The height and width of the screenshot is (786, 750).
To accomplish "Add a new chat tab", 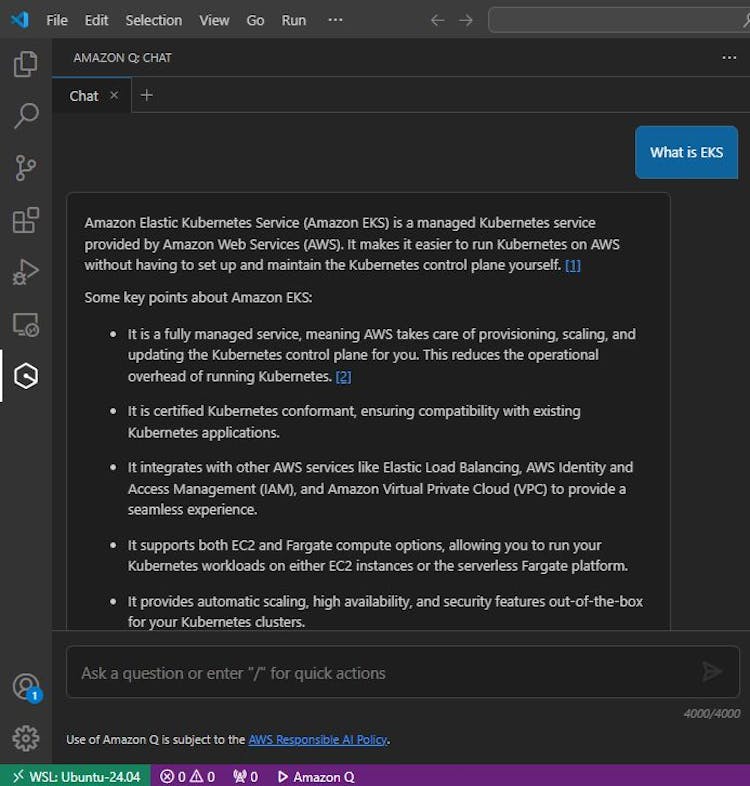I will (147, 95).
